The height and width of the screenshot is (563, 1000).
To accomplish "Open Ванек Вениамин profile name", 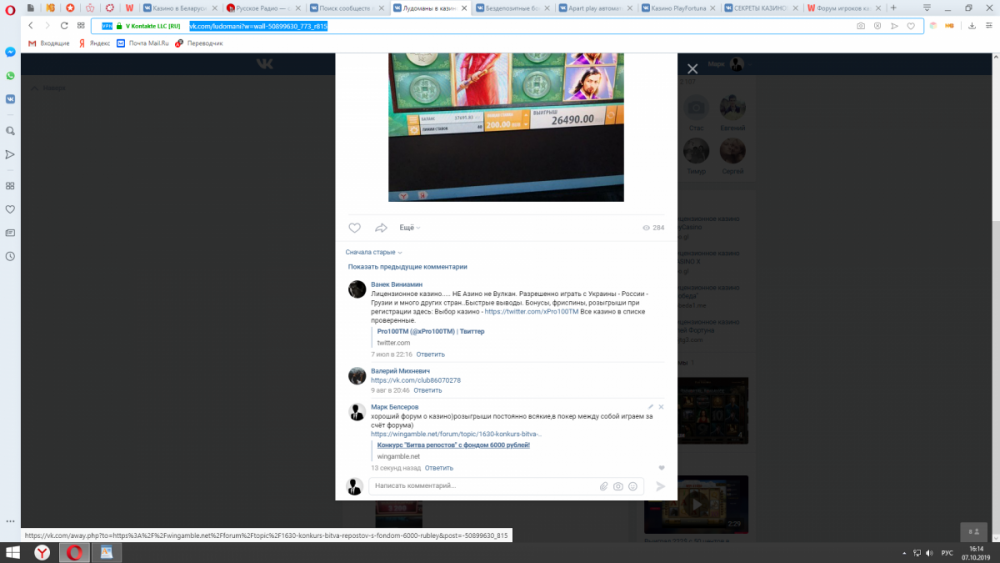I will coord(397,284).
